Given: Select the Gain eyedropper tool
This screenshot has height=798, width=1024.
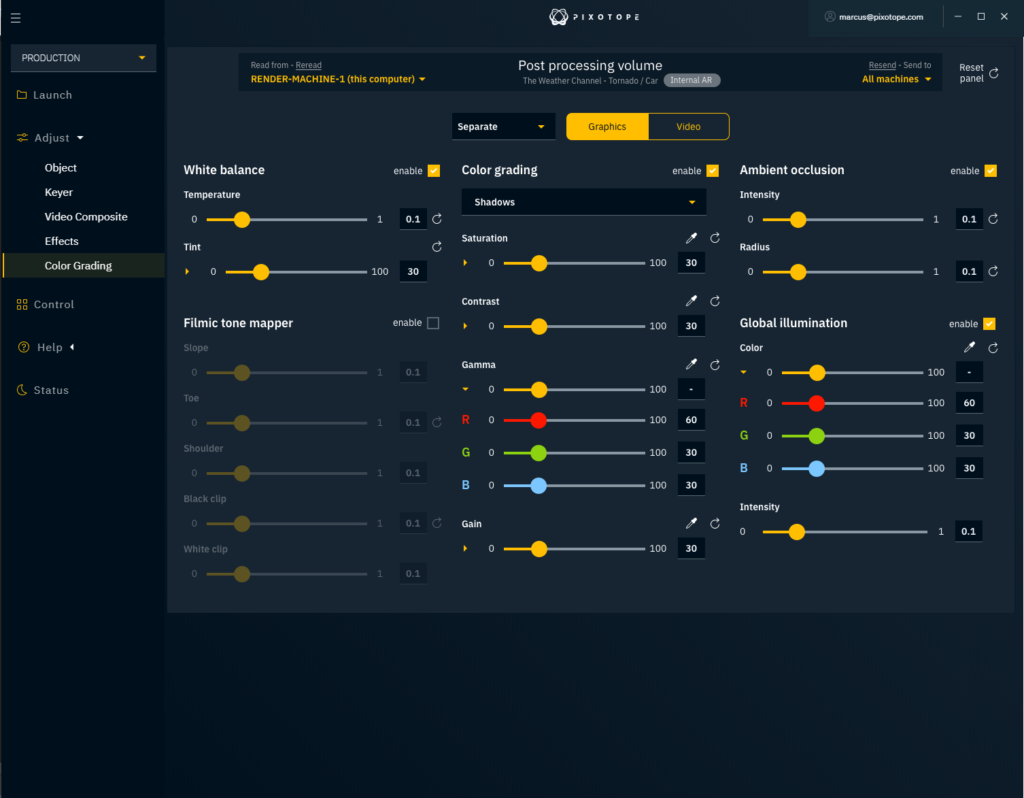Looking at the screenshot, I should point(690,523).
